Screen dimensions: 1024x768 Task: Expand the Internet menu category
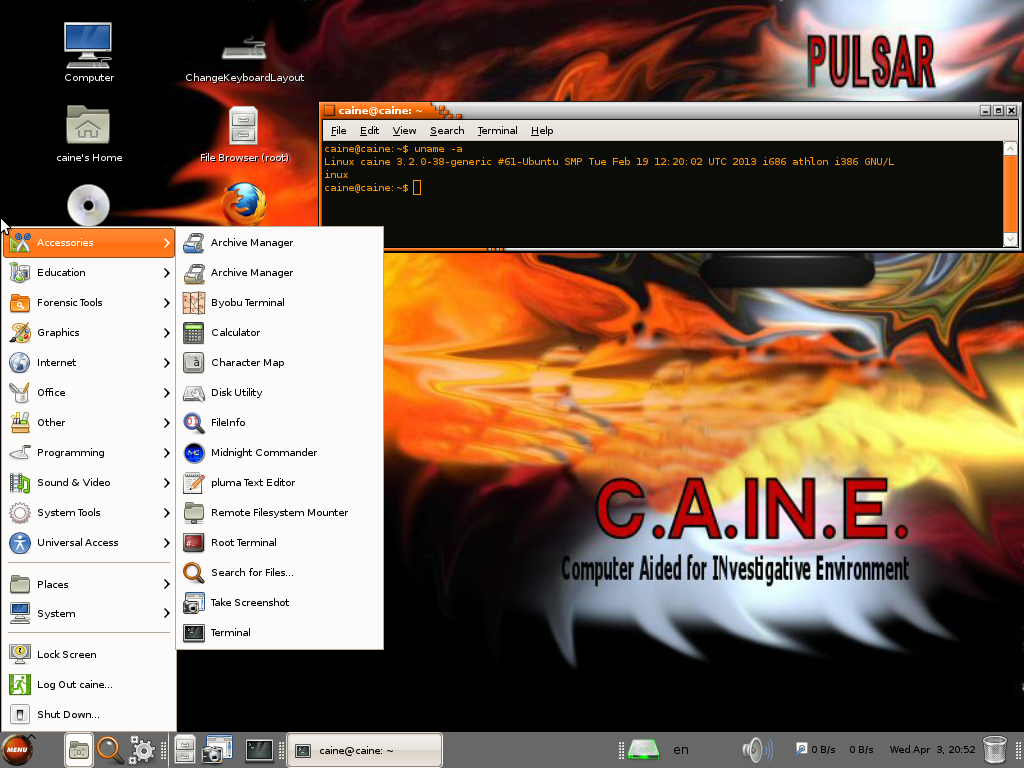click(89, 362)
